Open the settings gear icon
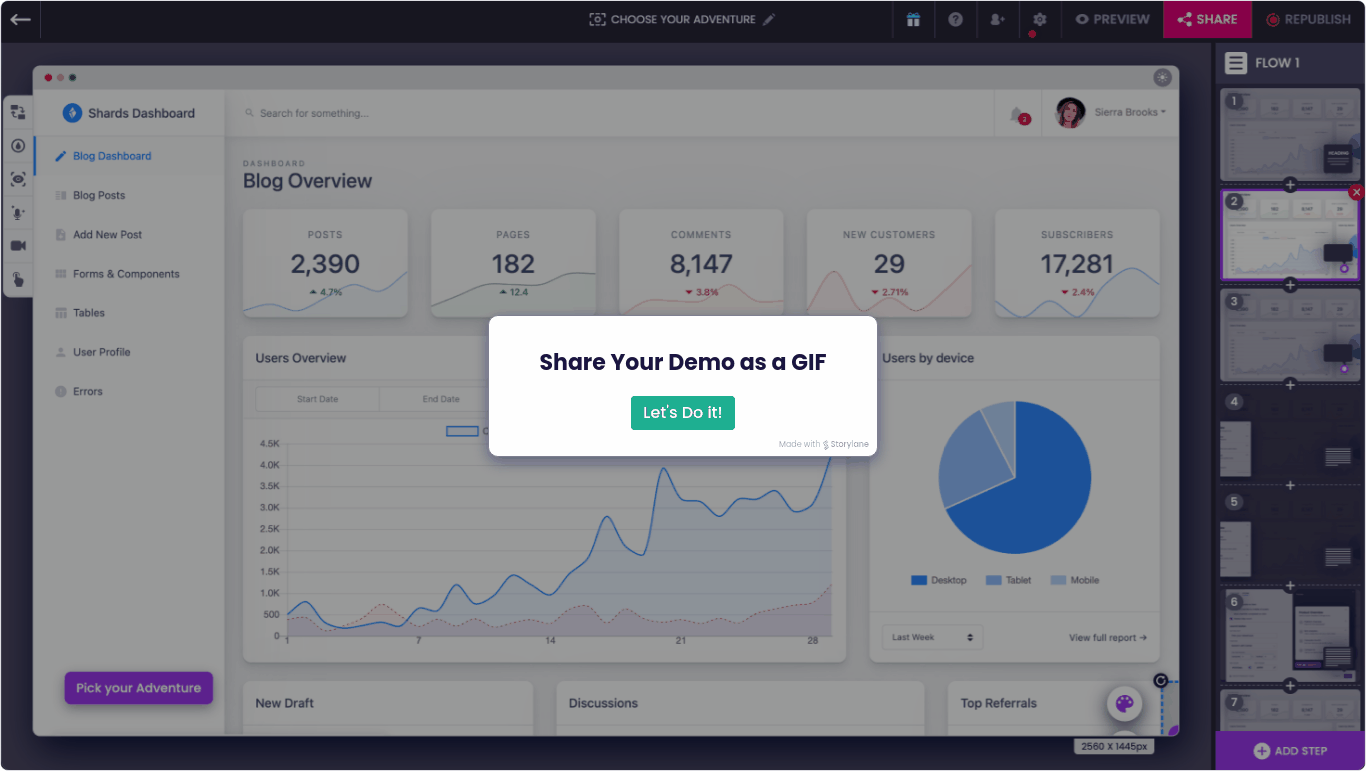This screenshot has width=1366, height=771. click(1039, 19)
